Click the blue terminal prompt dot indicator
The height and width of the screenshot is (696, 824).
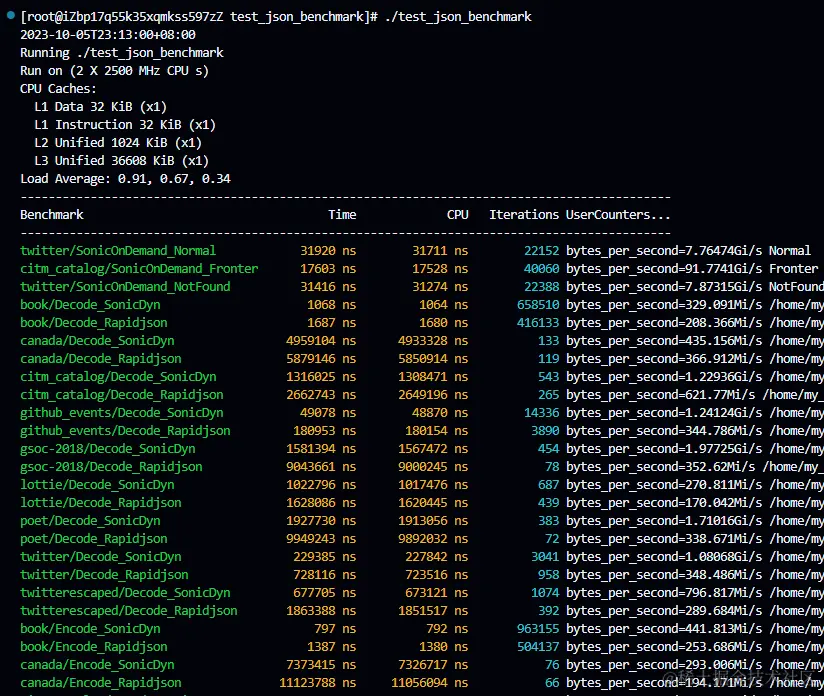click(11, 15)
